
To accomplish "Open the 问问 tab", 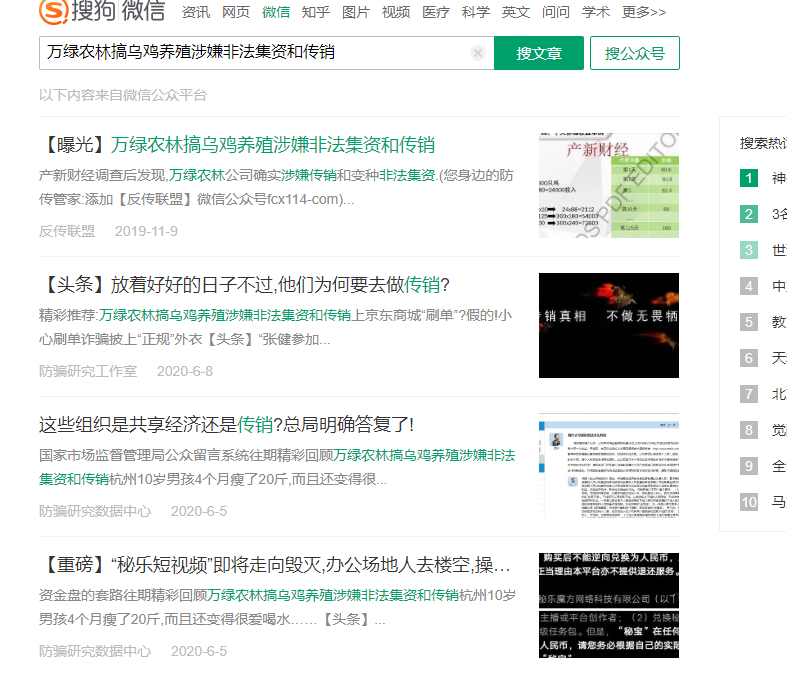I will coord(556,12).
